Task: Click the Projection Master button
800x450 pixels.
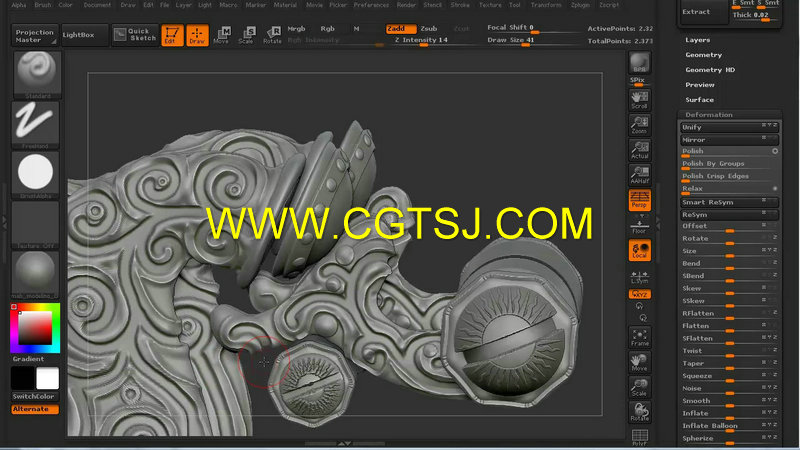Action: [35, 35]
